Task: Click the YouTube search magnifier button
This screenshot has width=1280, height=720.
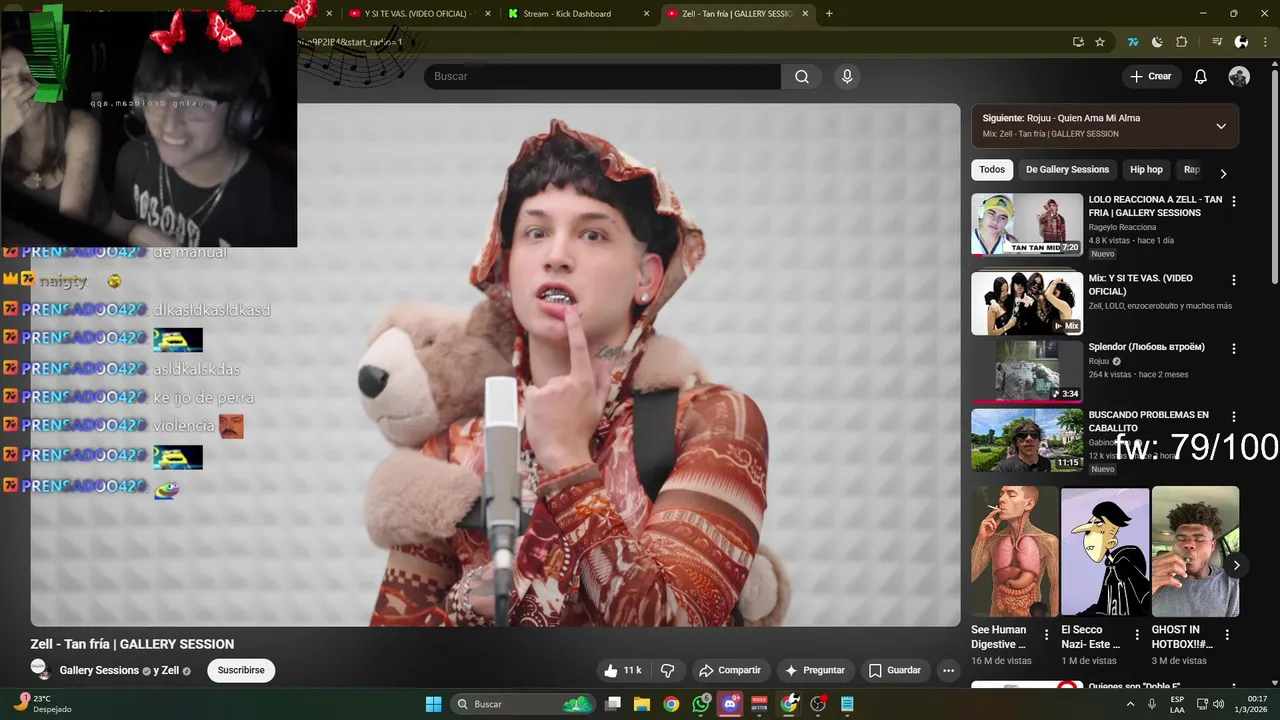Action: (802, 77)
